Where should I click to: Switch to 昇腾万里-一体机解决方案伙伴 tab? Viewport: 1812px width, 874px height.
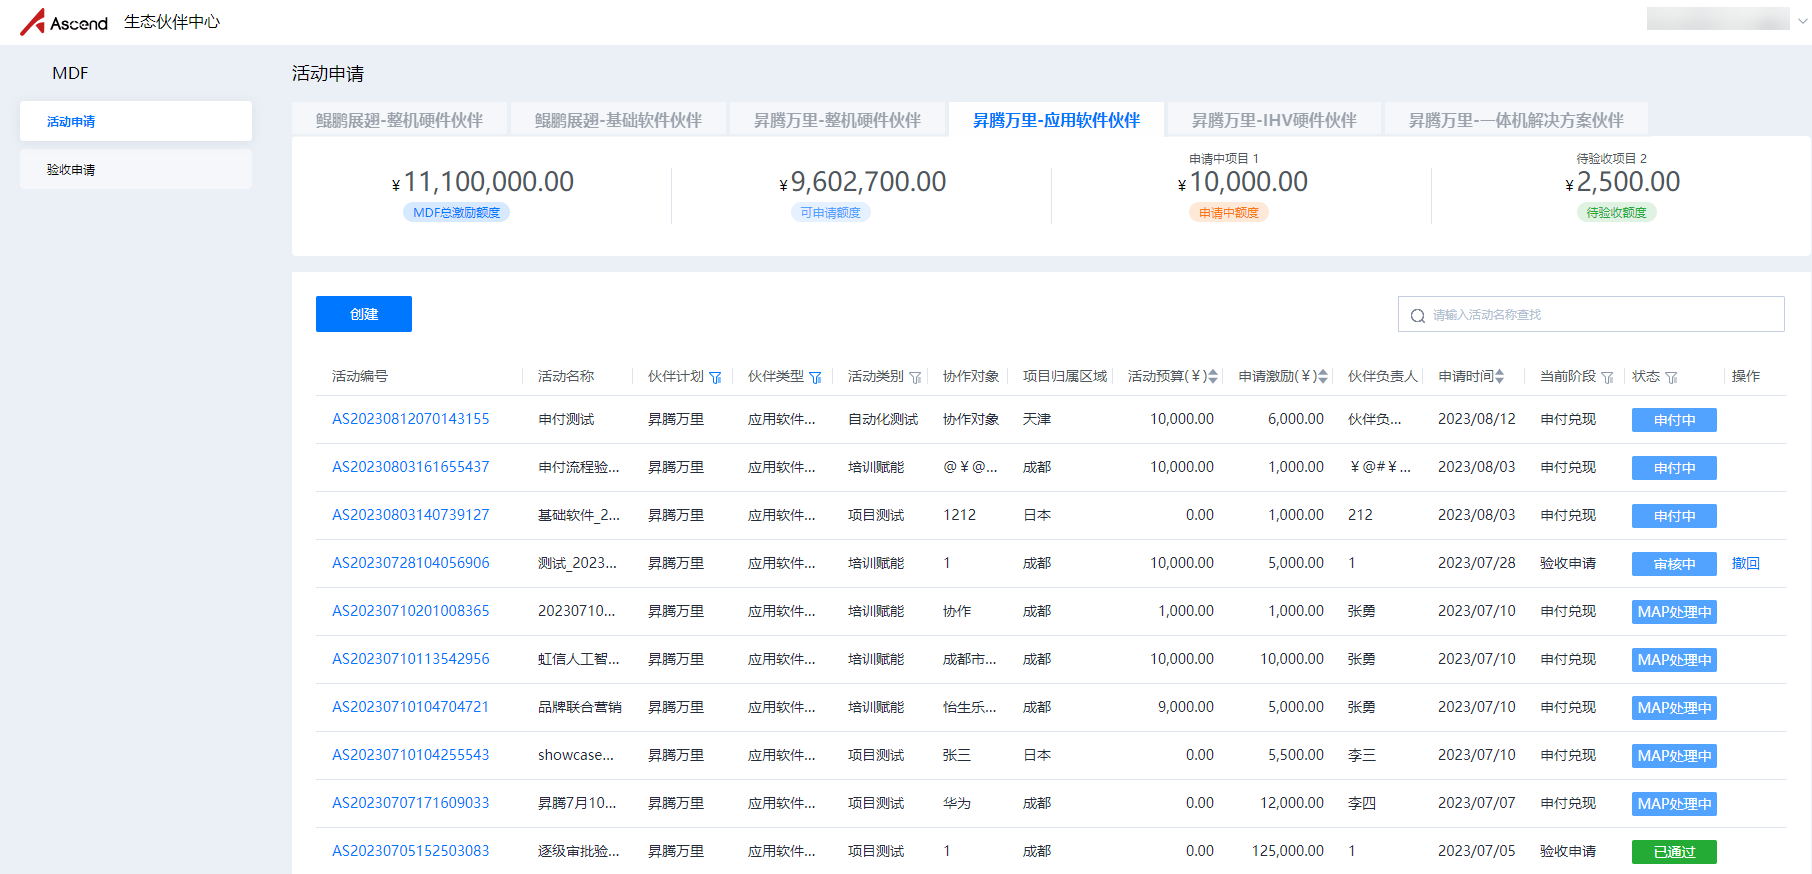point(1516,120)
